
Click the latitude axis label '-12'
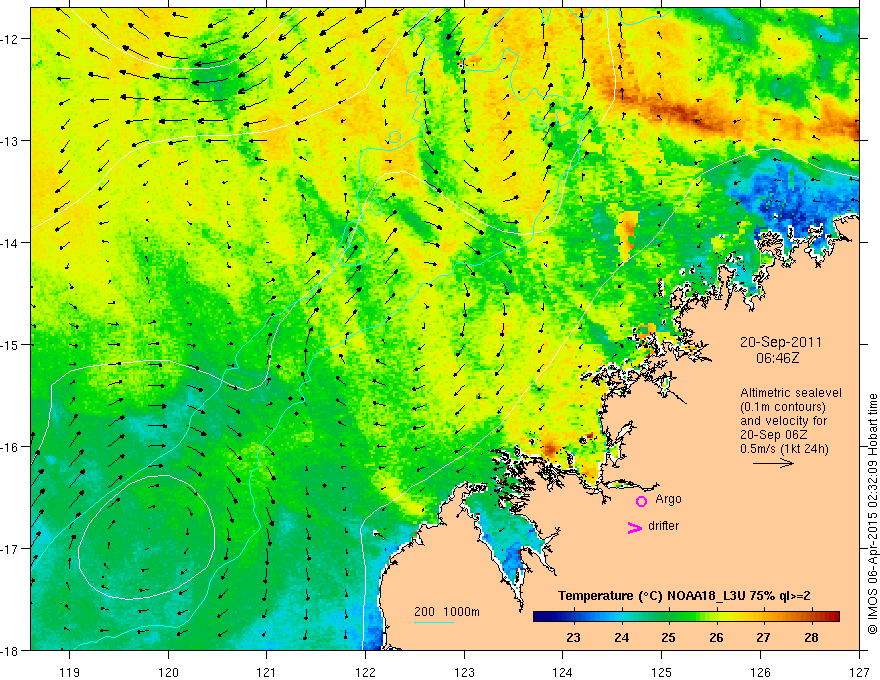11,39
